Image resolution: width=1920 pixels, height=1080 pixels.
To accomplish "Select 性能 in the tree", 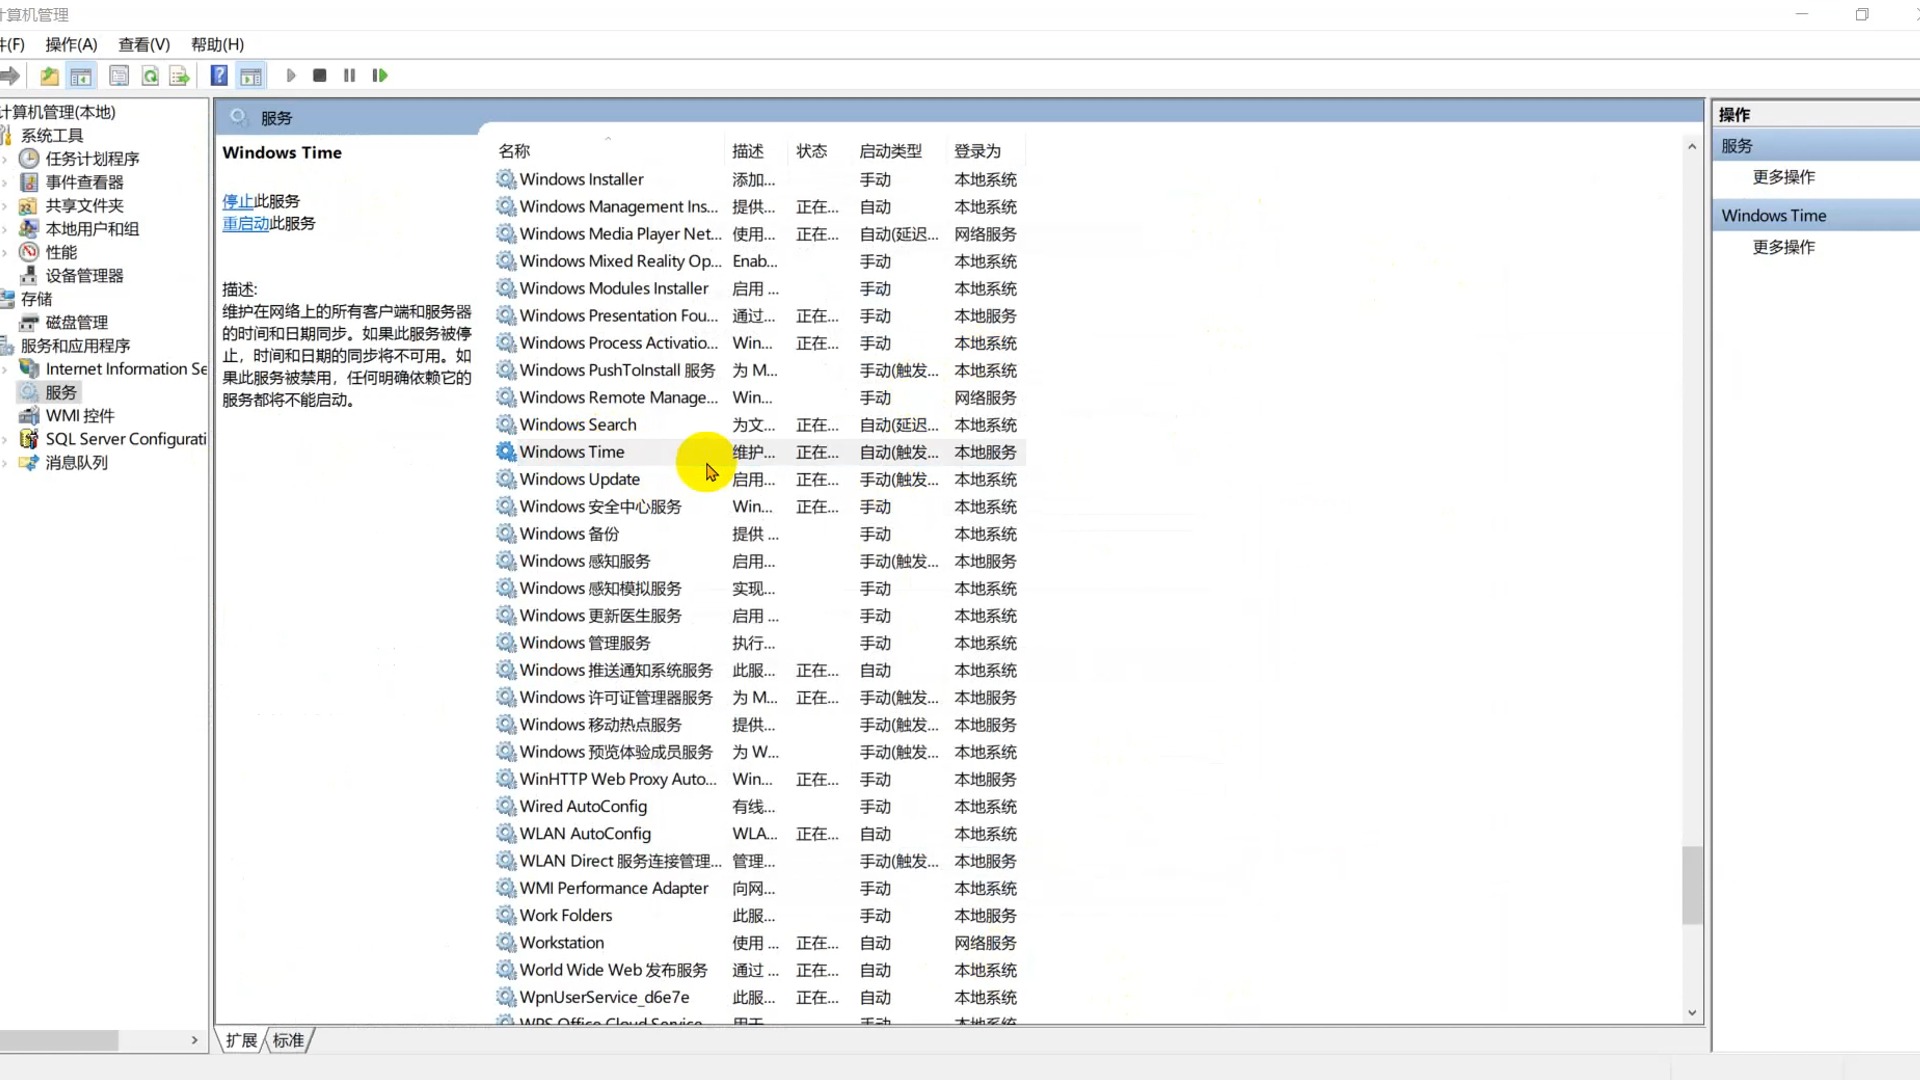I will point(61,252).
